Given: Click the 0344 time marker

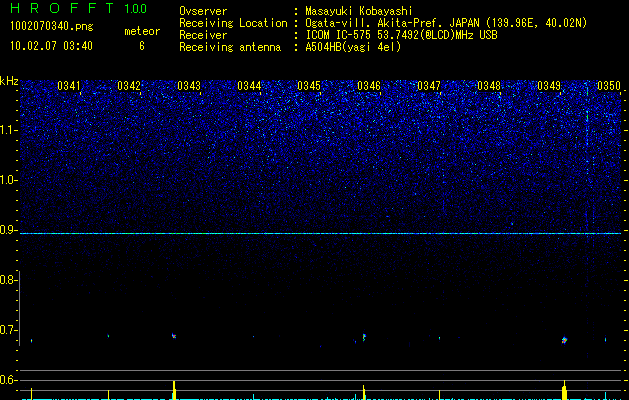Looking at the screenshot, I should (x=249, y=86).
